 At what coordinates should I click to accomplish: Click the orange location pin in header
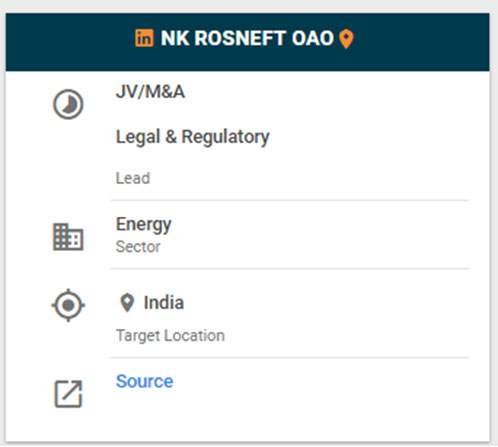click(x=346, y=39)
